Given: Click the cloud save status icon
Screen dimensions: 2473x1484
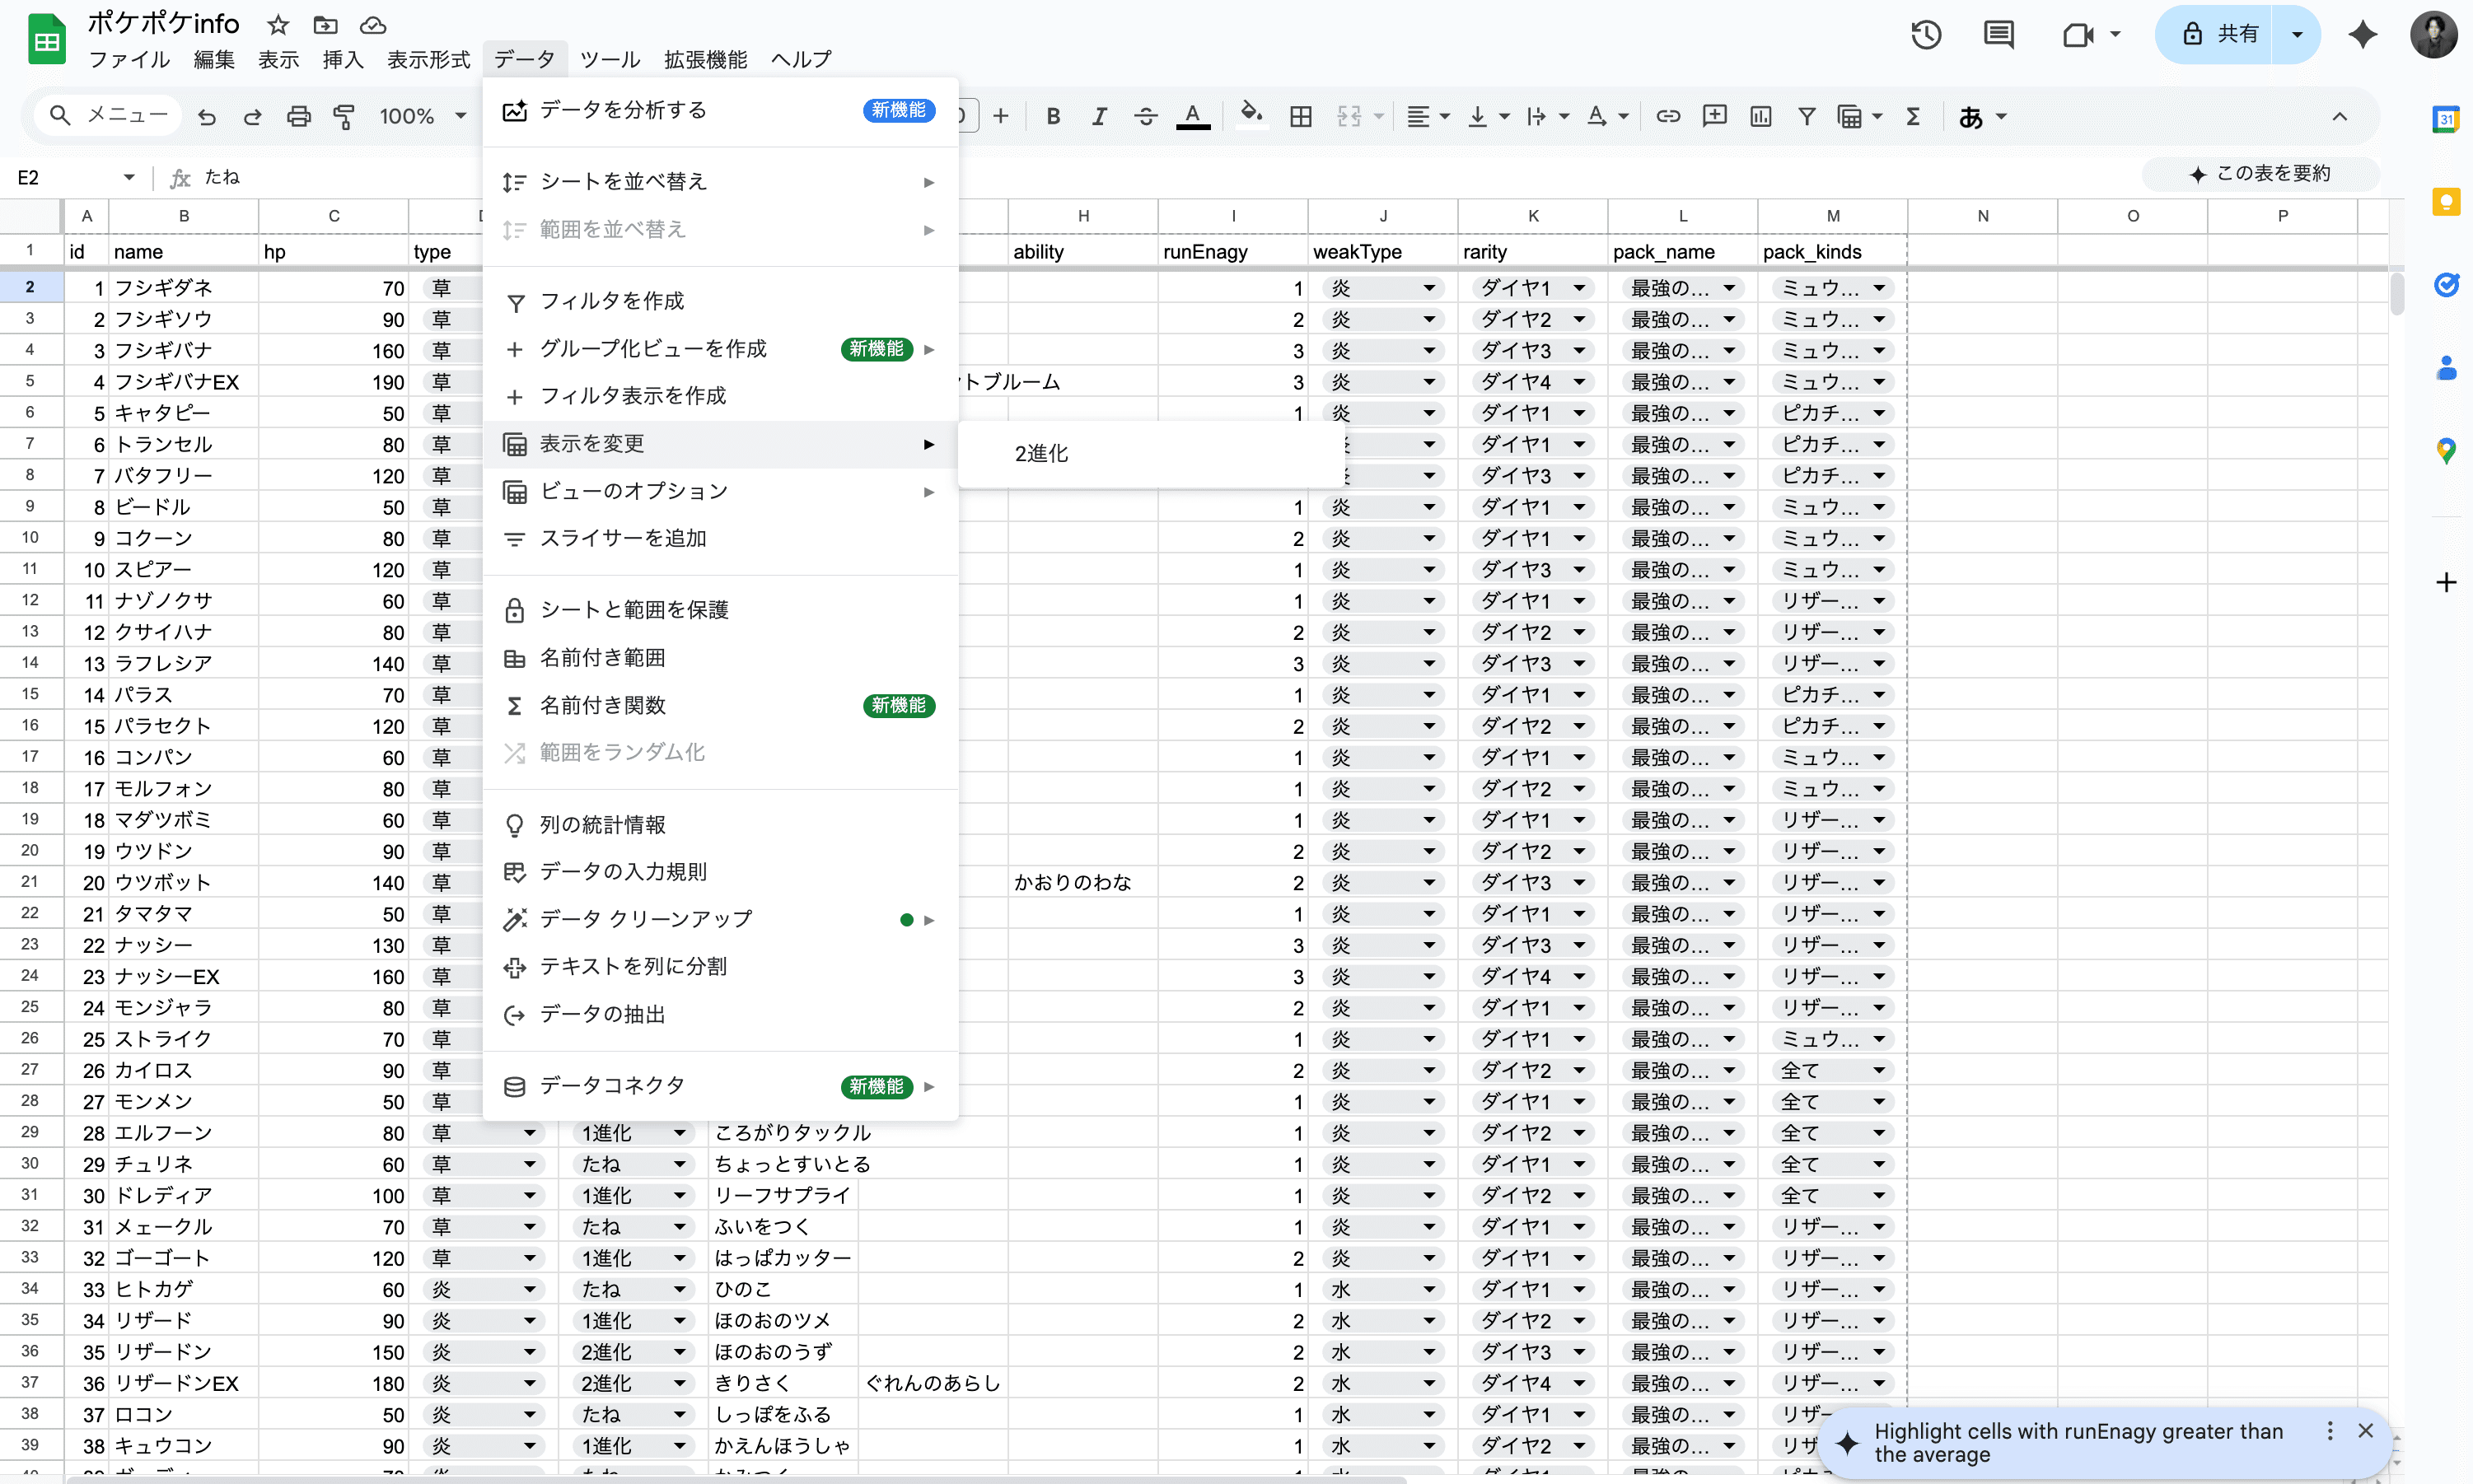Looking at the screenshot, I should (373, 25).
